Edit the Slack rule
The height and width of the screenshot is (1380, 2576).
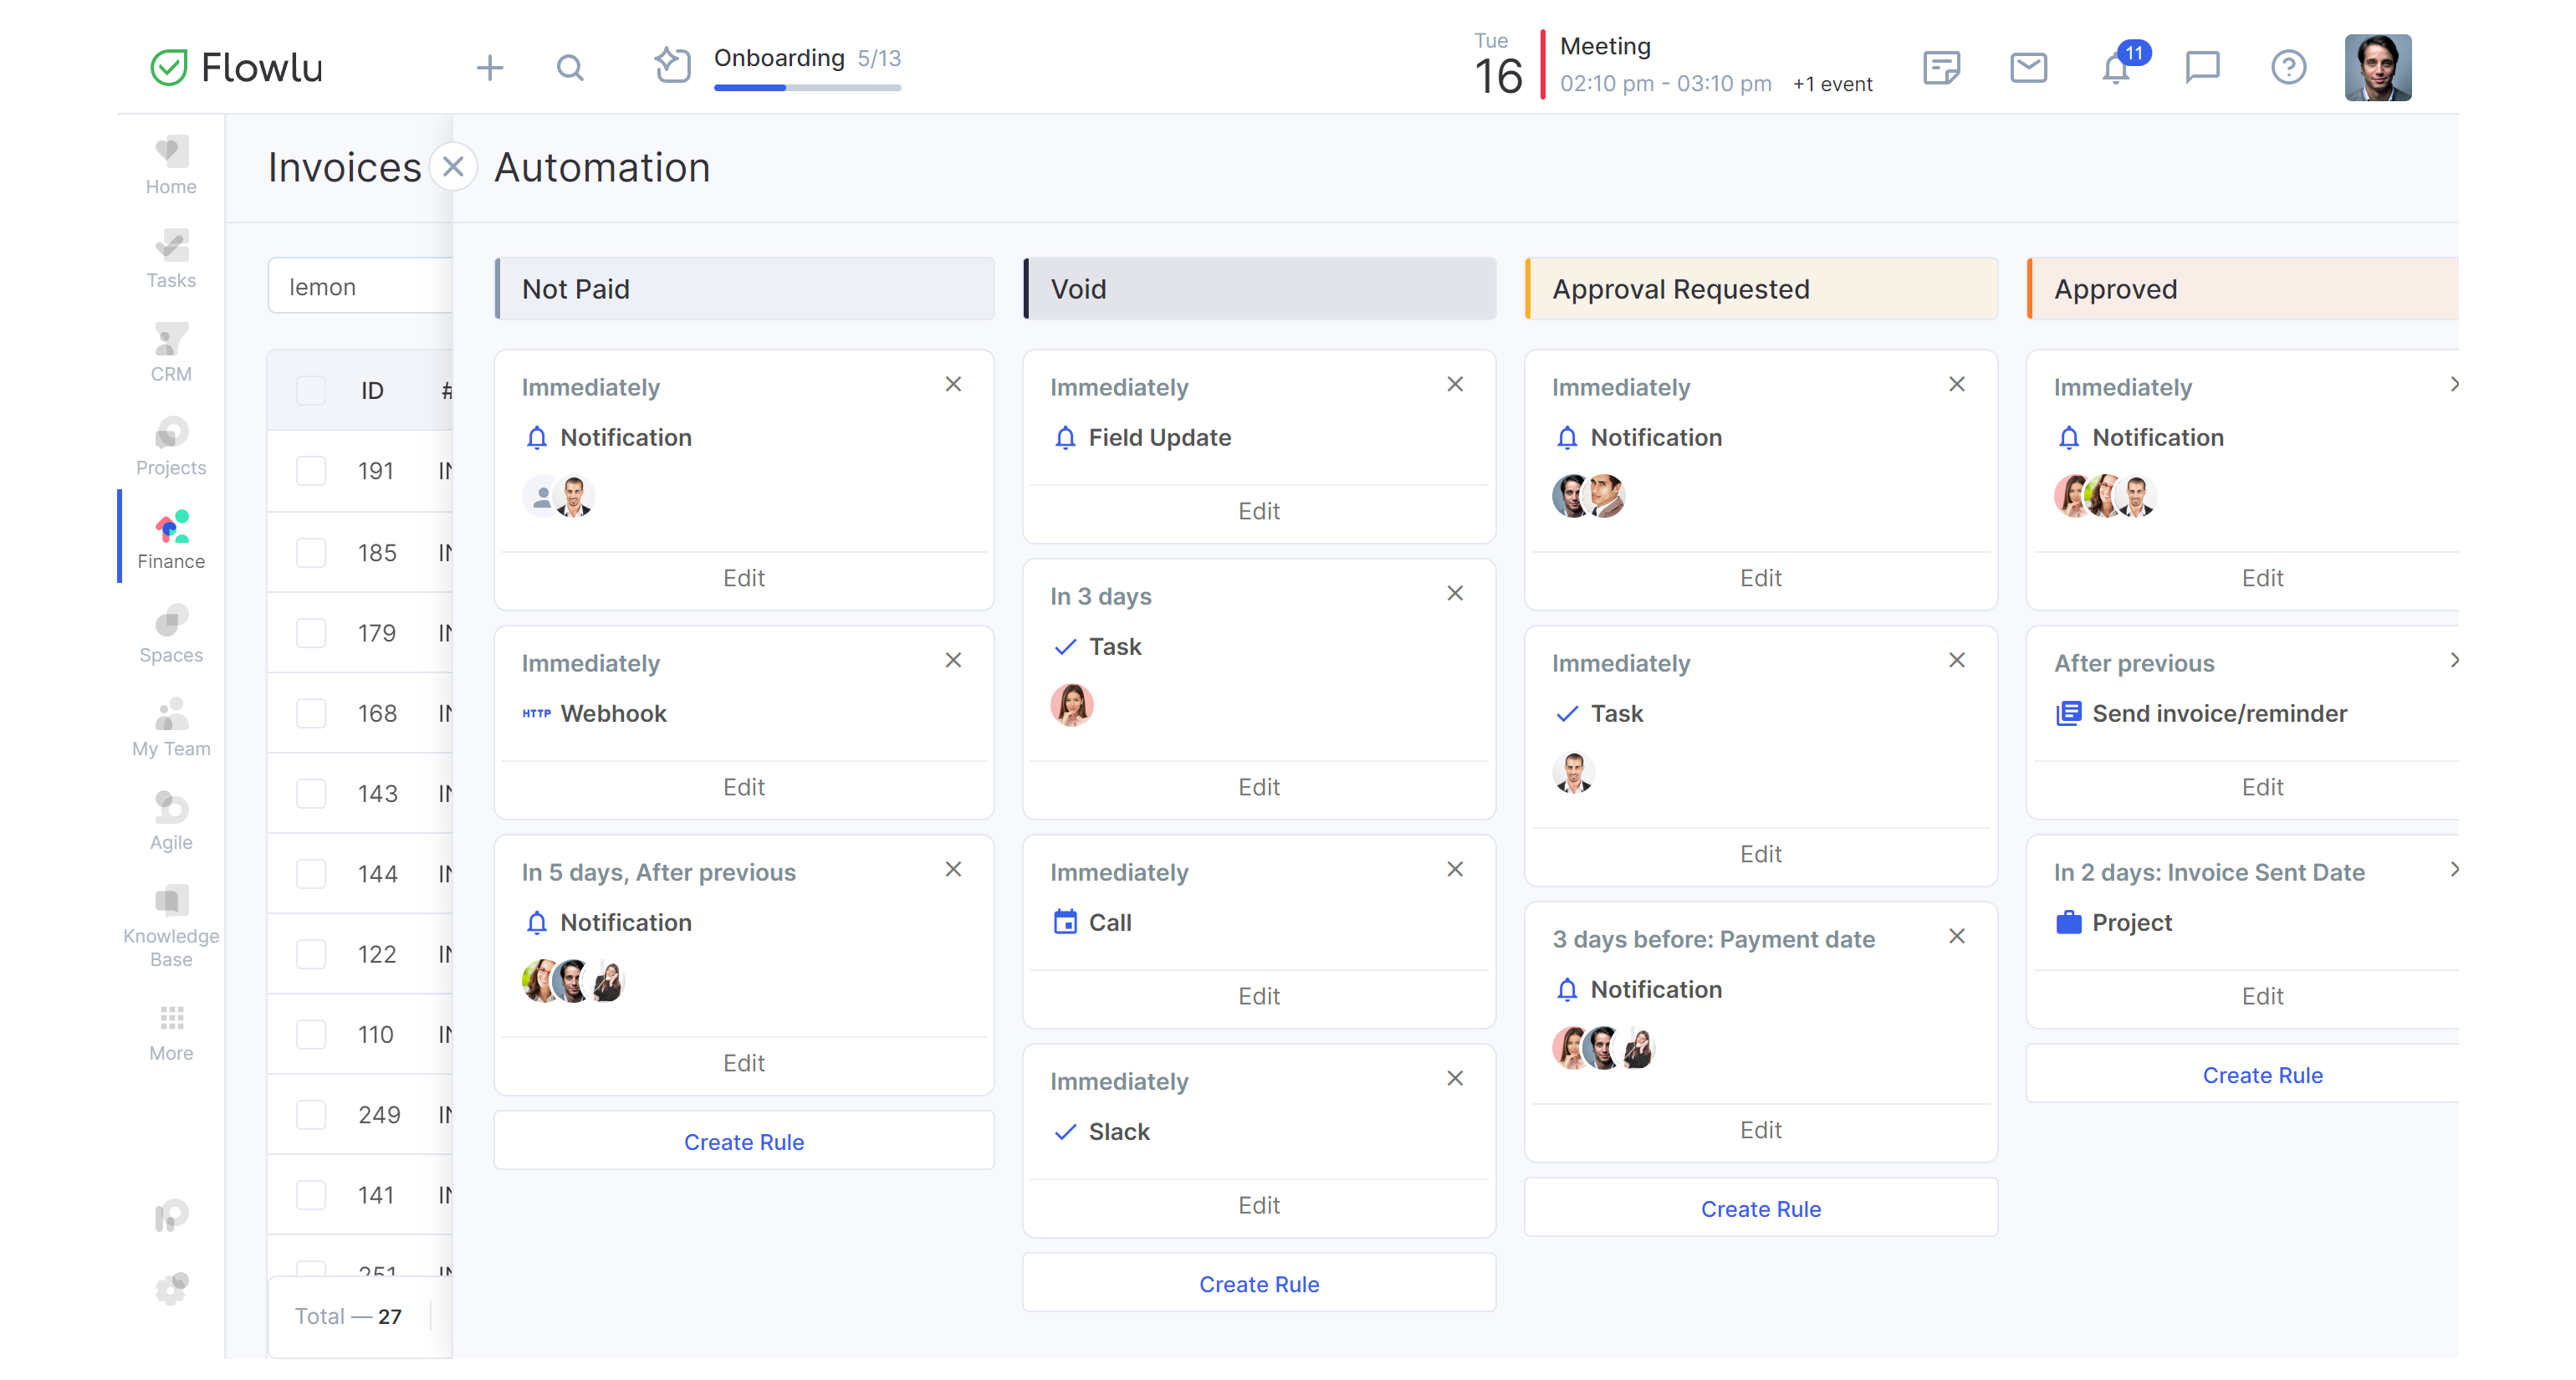click(x=1260, y=1205)
